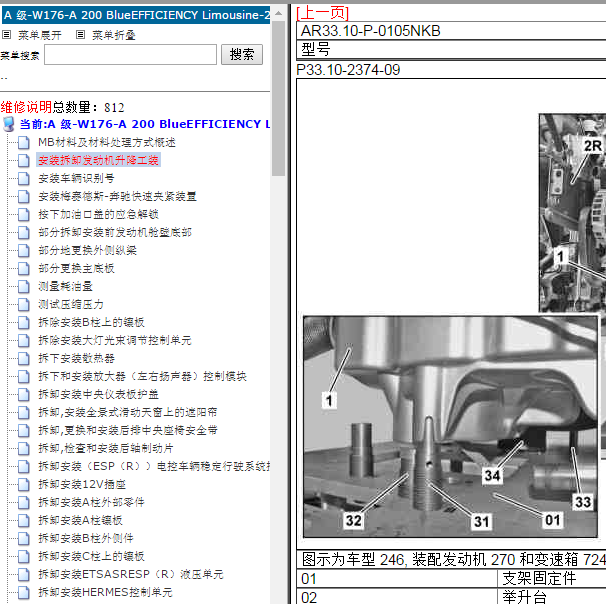Open 拆卸安装ETSASRESP（R）液压单元 entry
This screenshot has width=606, height=604.
pyautogui.click(x=131, y=575)
